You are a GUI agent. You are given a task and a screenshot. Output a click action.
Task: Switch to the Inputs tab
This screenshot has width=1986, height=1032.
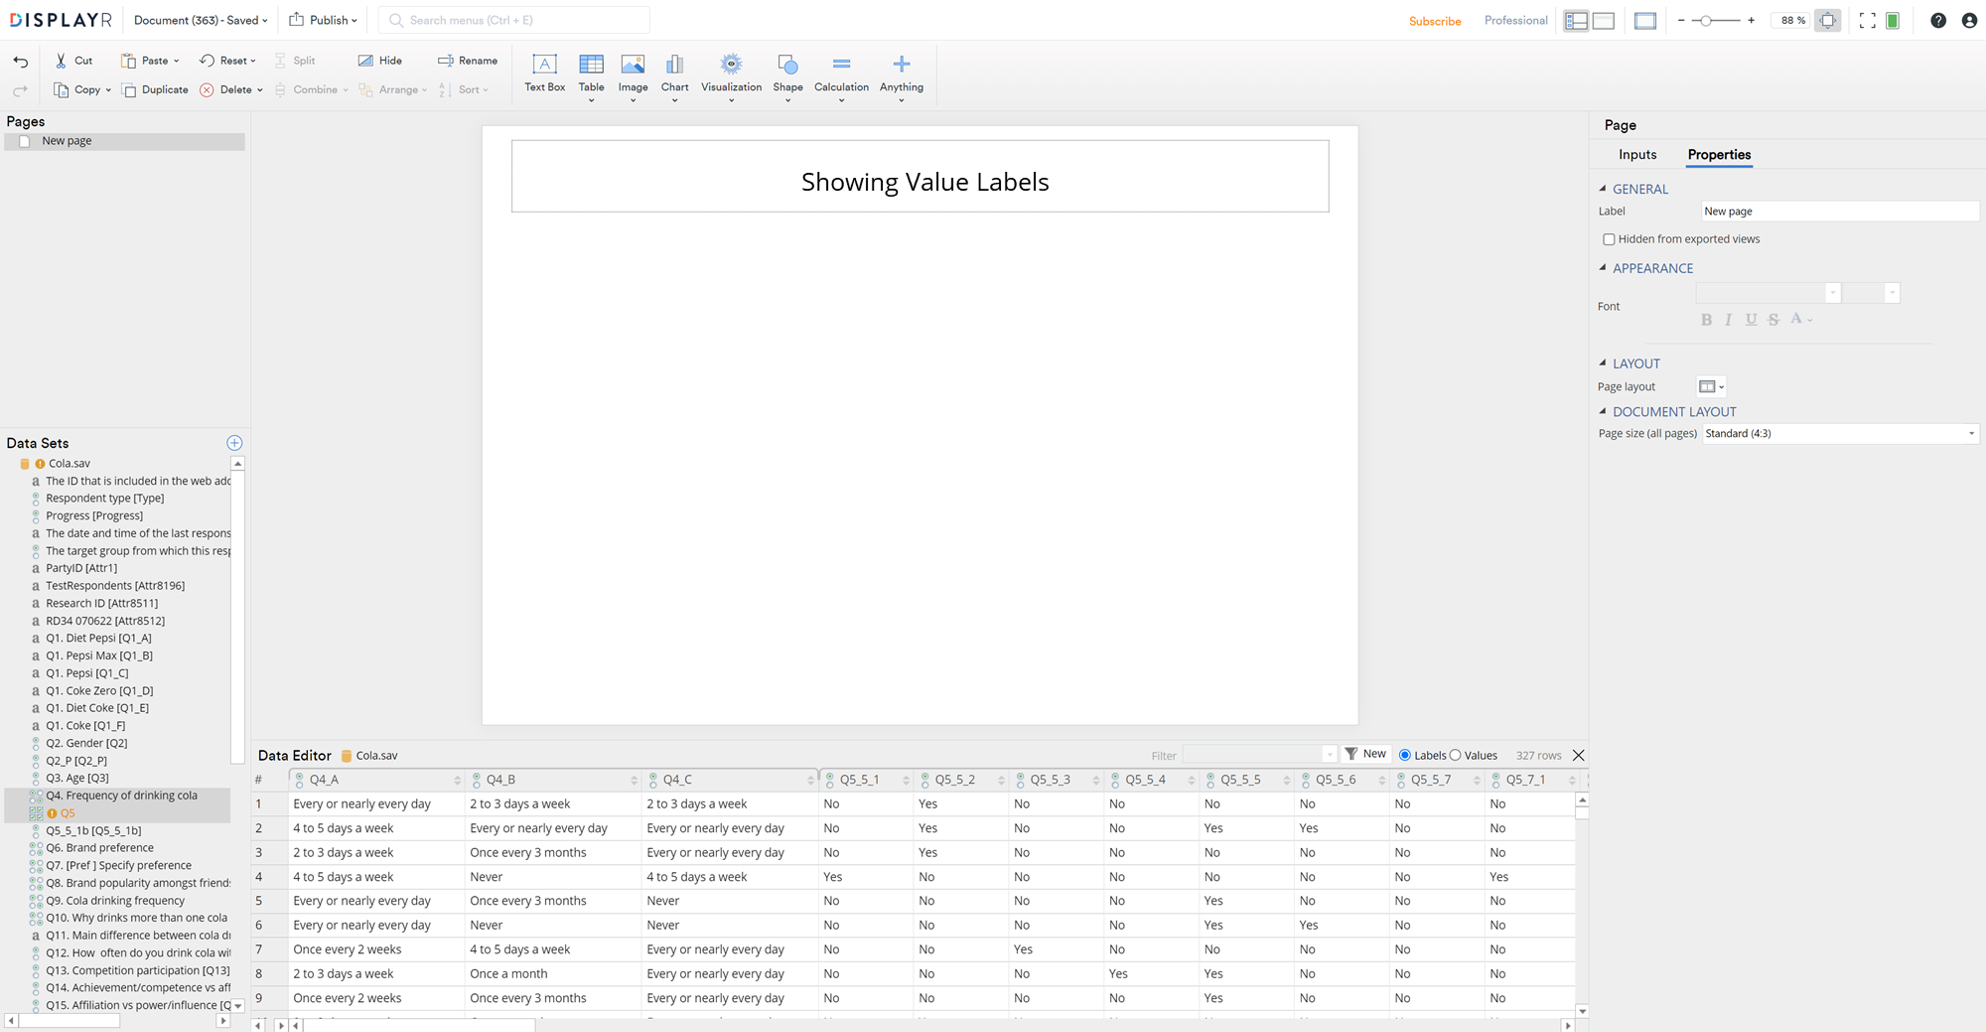coord(1637,155)
